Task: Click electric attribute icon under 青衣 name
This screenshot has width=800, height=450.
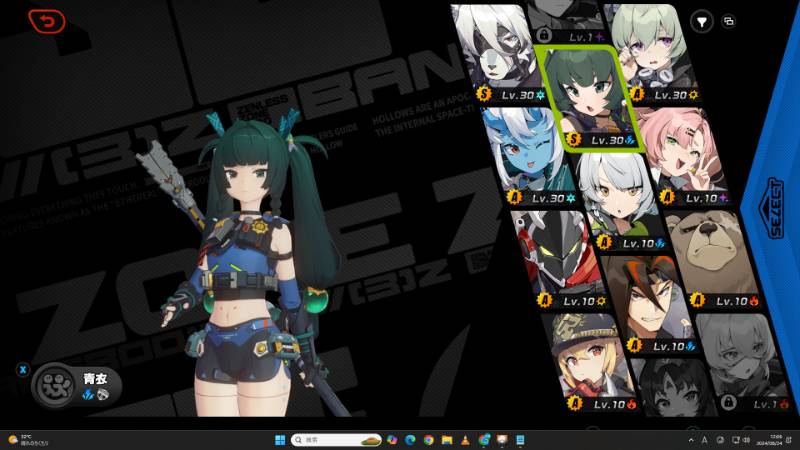Action: click(88, 394)
